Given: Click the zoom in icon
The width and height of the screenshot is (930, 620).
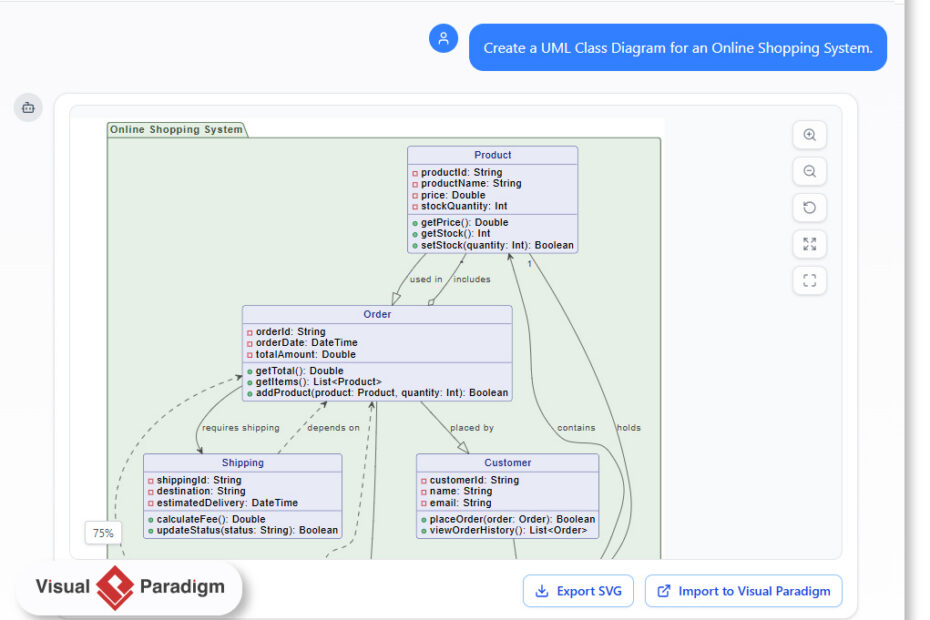Looking at the screenshot, I should tap(809, 135).
